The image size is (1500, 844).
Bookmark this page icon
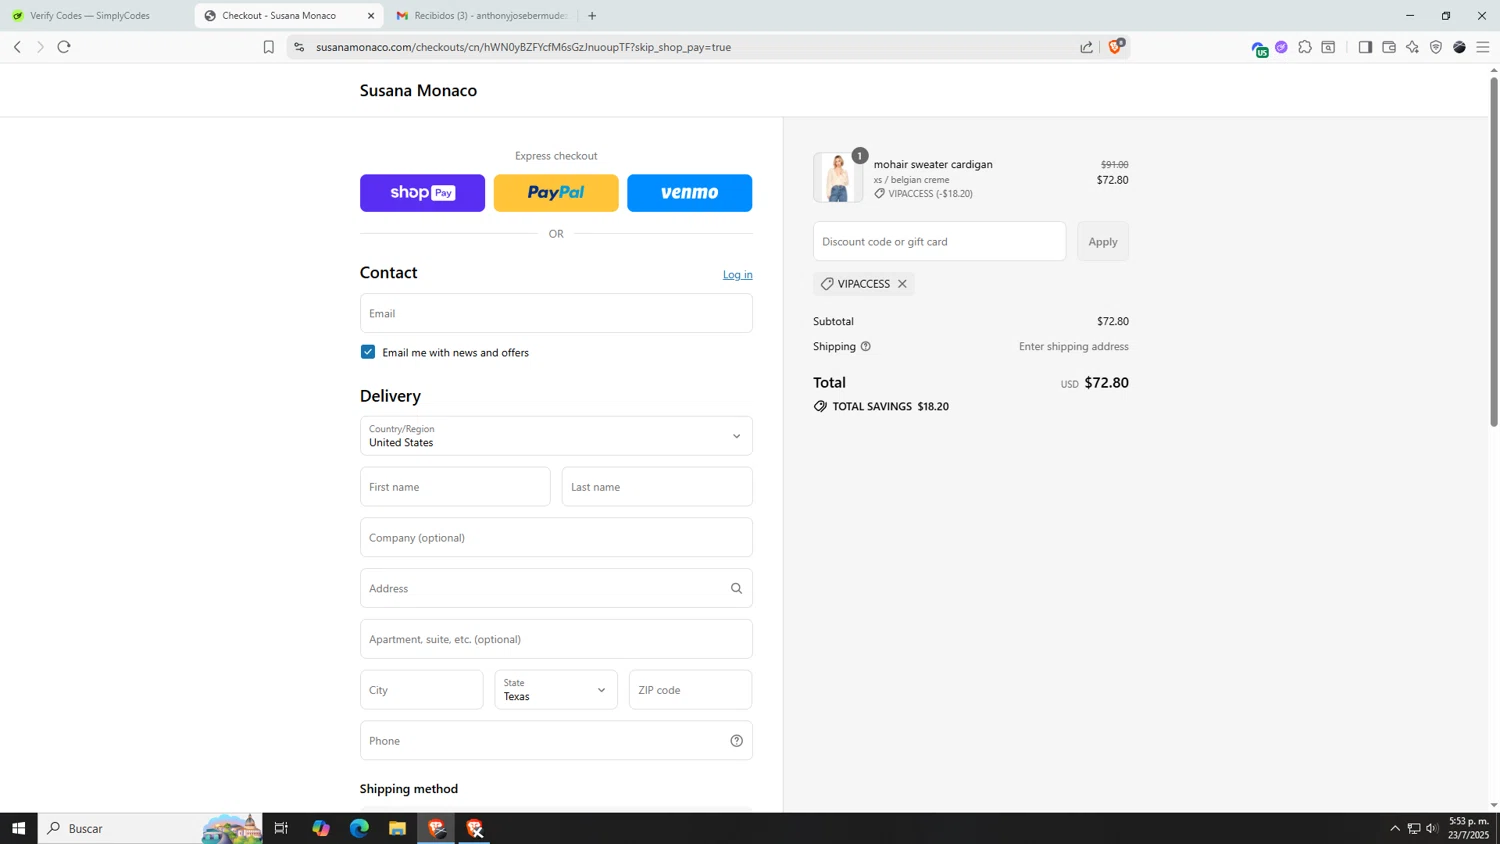pos(268,47)
